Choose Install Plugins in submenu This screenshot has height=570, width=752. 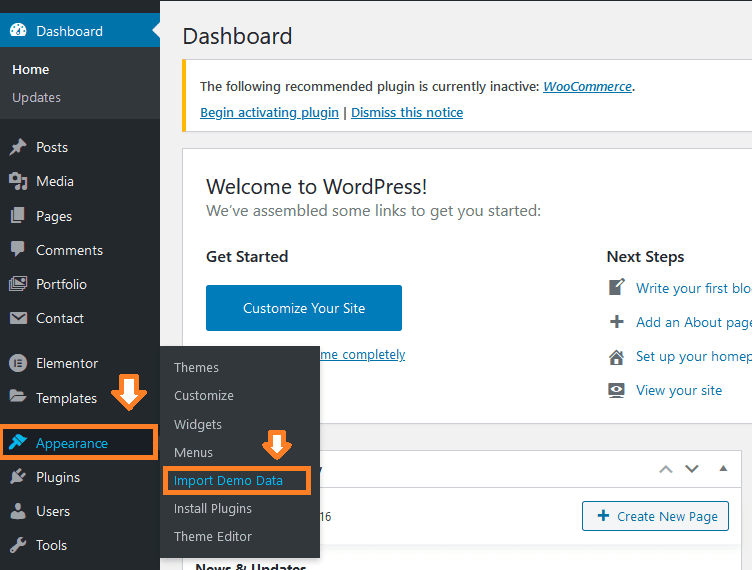click(x=212, y=509)
